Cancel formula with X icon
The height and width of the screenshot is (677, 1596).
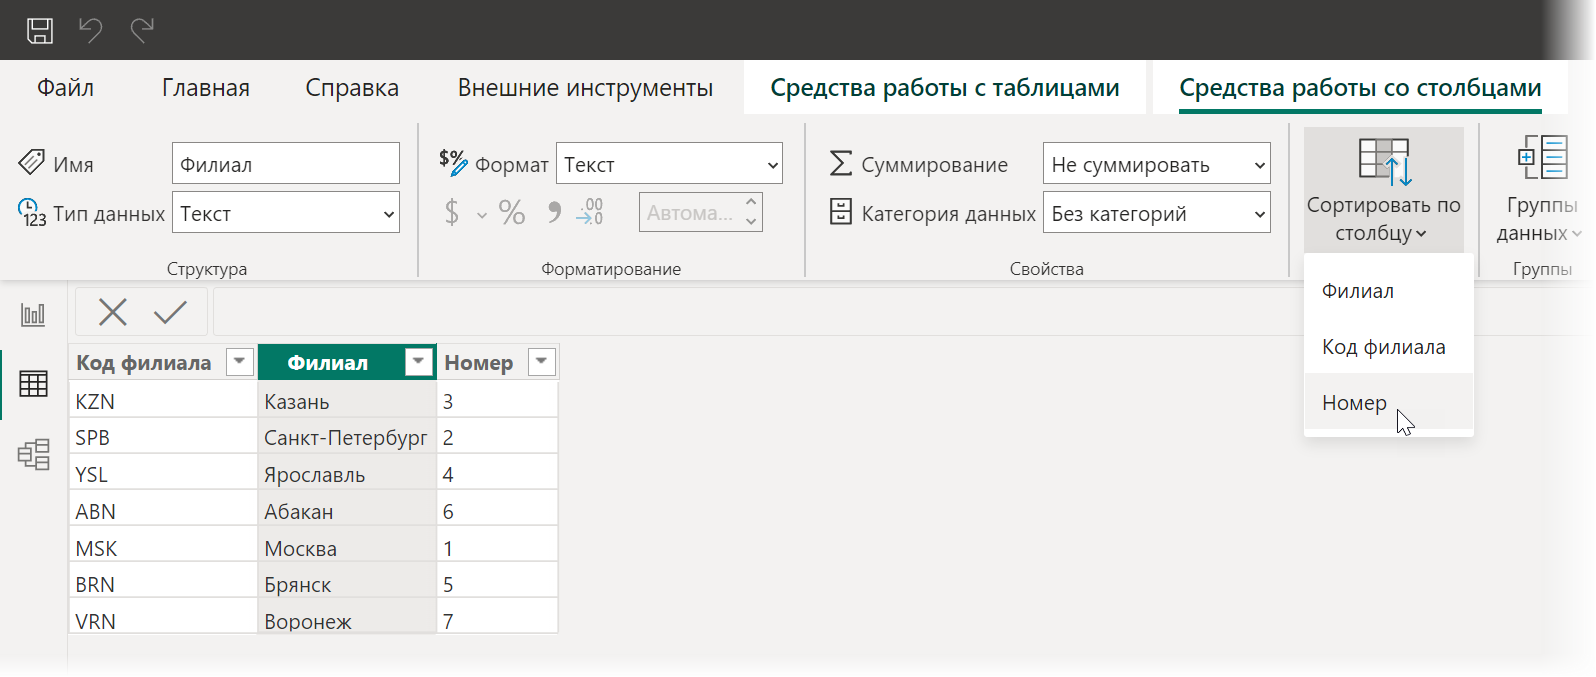point(113,312)
